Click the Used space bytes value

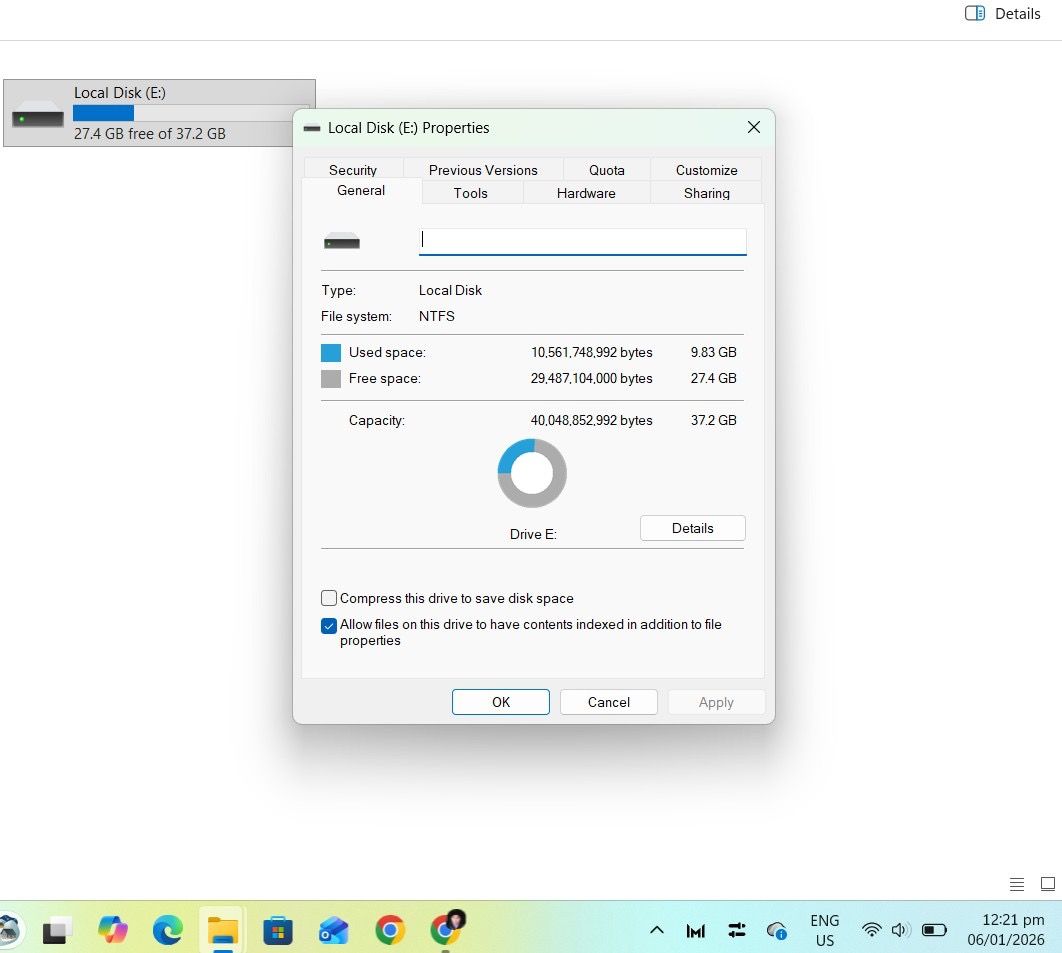point(591,352)
